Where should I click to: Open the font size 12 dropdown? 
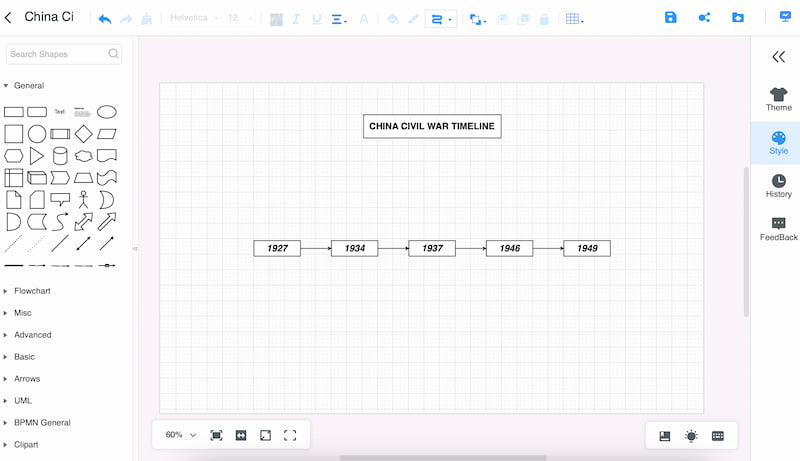point(240,18)
